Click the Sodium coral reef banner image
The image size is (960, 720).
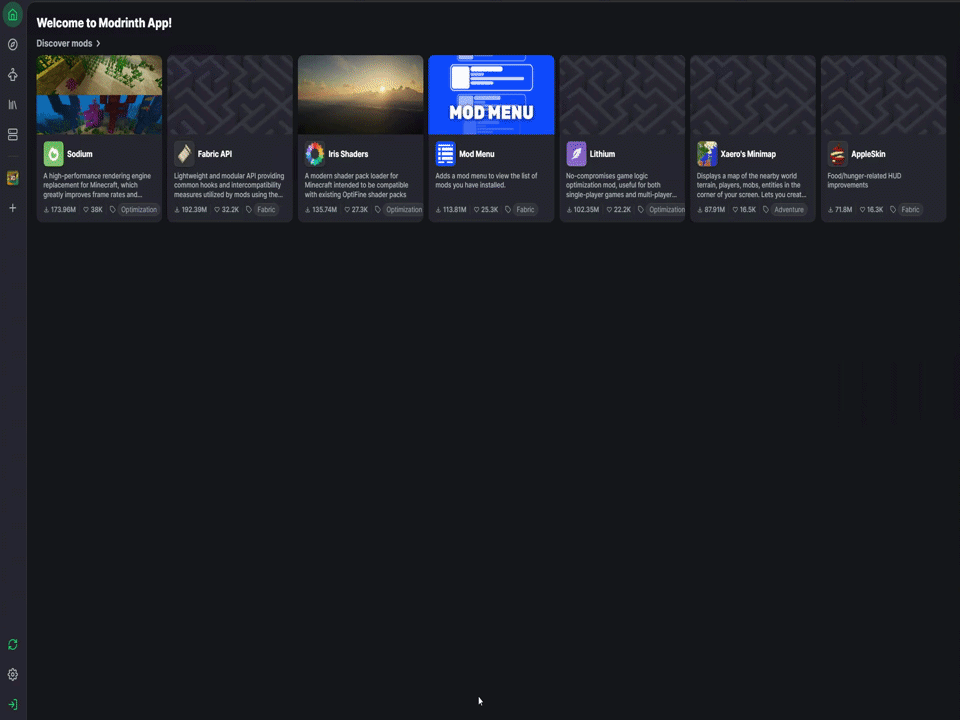(99, 95)
